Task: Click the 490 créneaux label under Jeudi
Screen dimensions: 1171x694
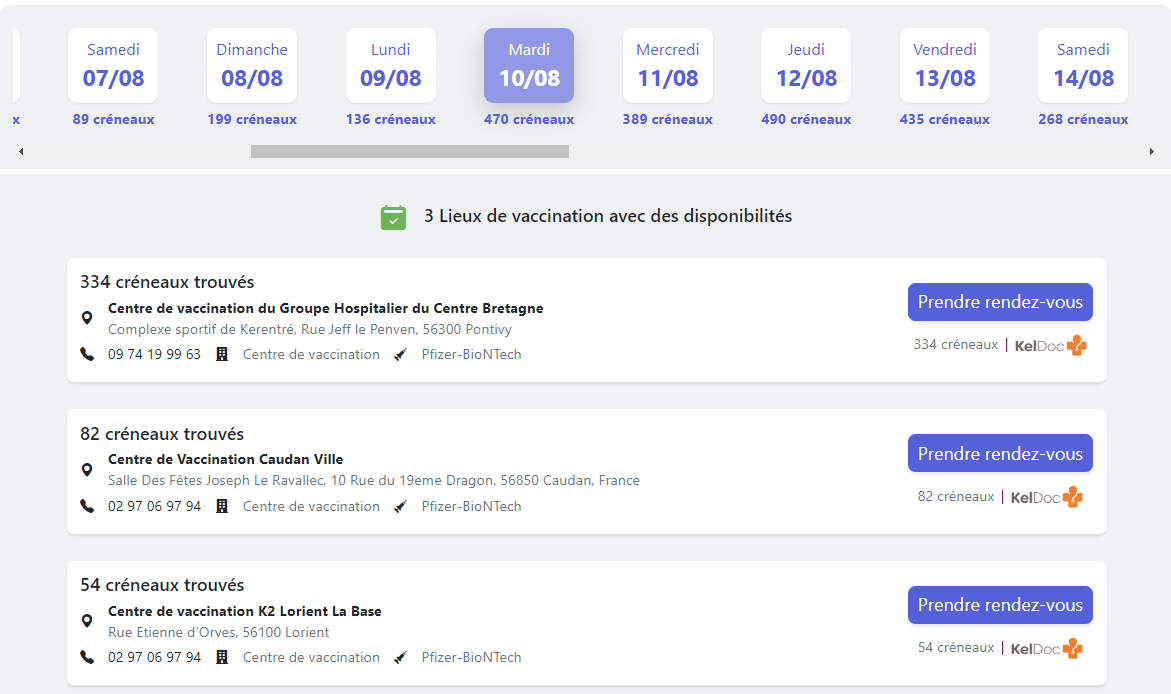Action: (x=806, y=120)
